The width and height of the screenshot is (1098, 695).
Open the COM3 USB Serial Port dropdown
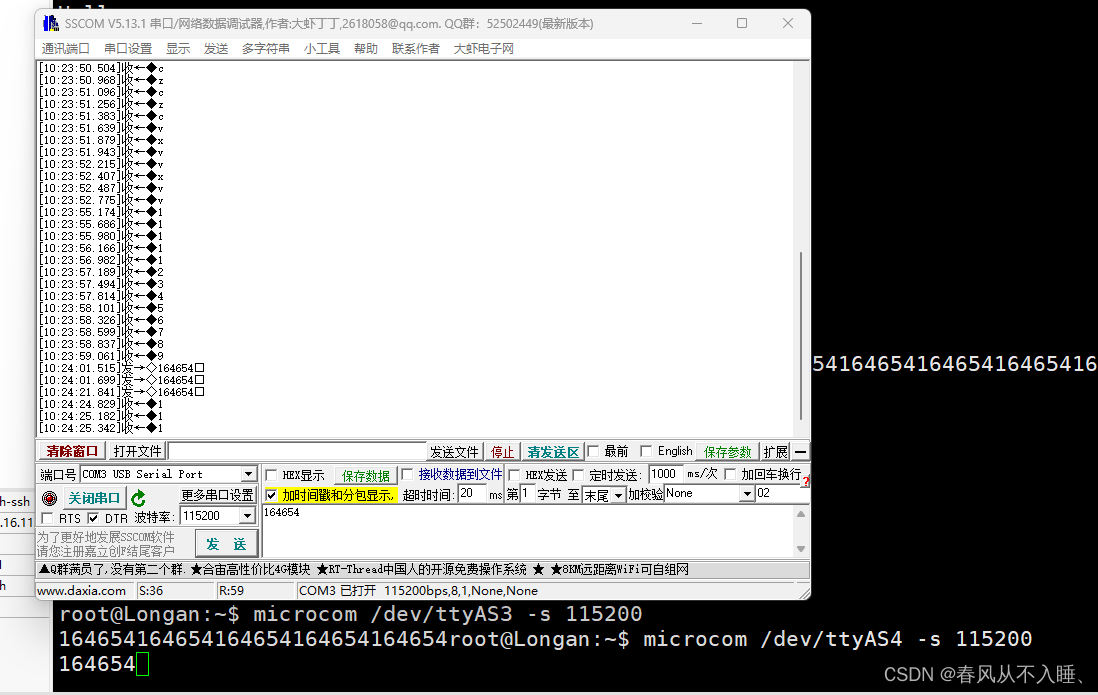pyautogui.click(x=246, y=474)
